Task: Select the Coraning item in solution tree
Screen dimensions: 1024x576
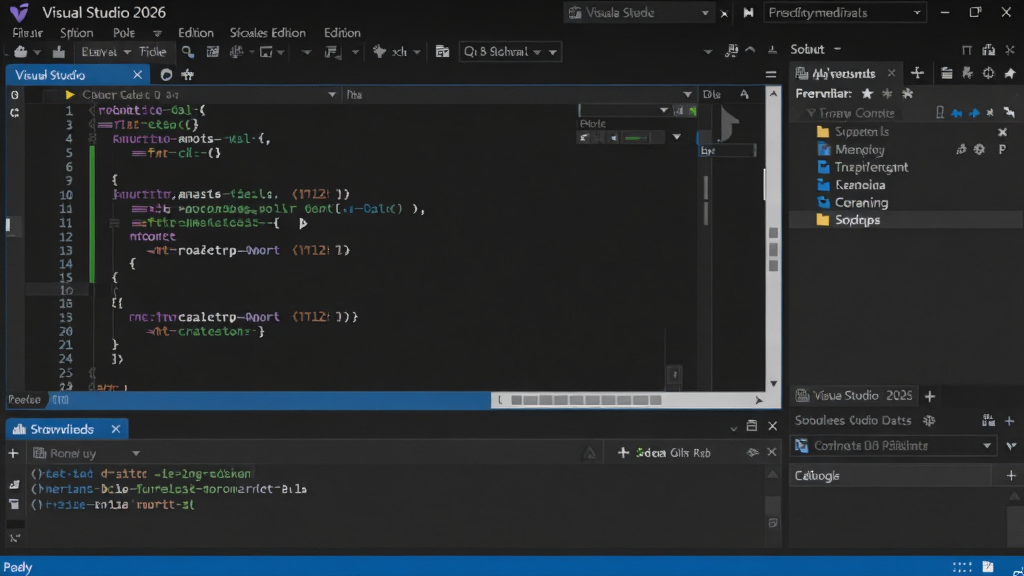Action: pyautogui.click(x=861, y=202)
